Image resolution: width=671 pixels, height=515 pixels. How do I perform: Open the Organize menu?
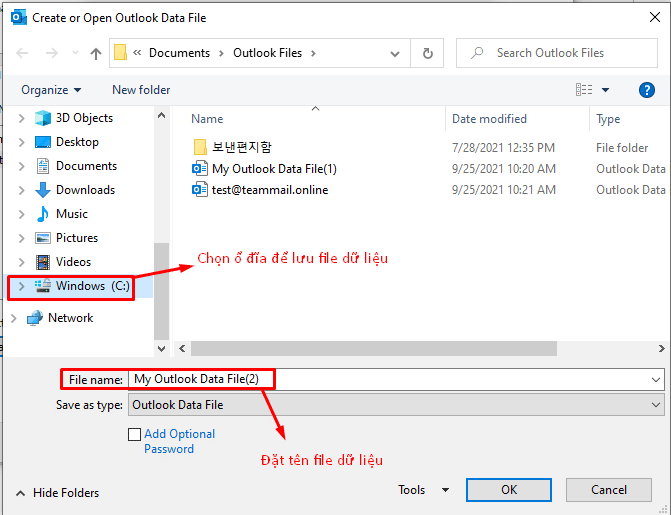51,90
